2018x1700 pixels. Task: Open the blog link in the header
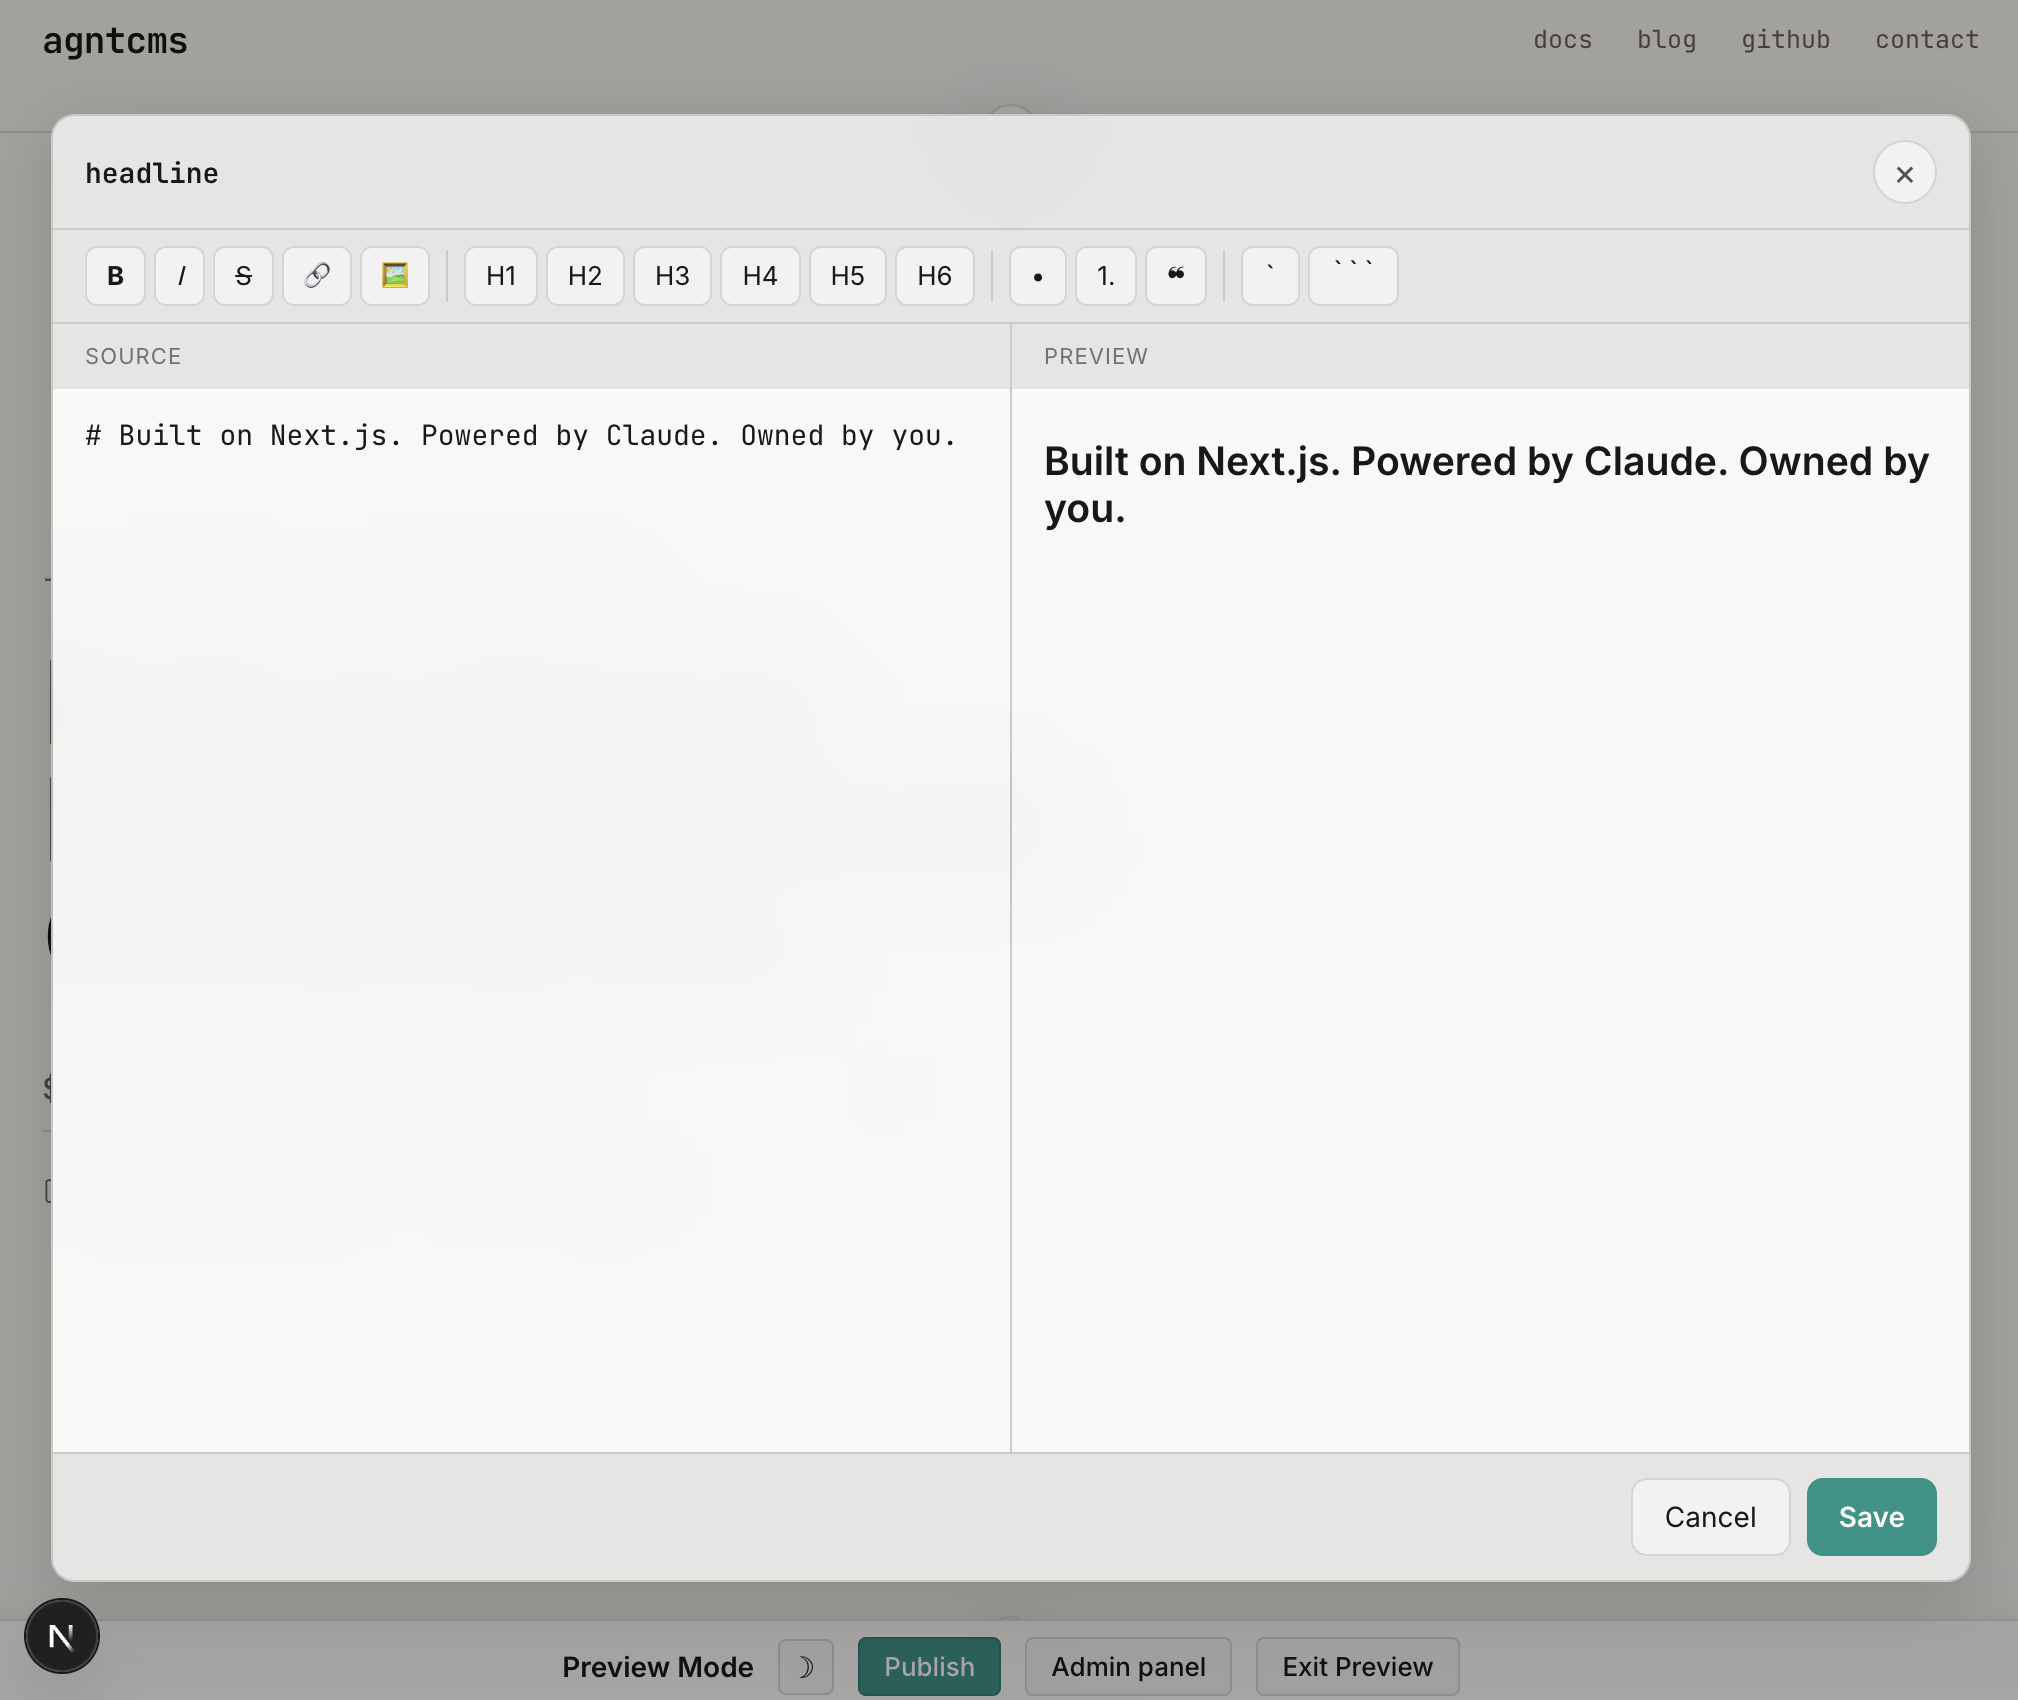(1666, 40)
